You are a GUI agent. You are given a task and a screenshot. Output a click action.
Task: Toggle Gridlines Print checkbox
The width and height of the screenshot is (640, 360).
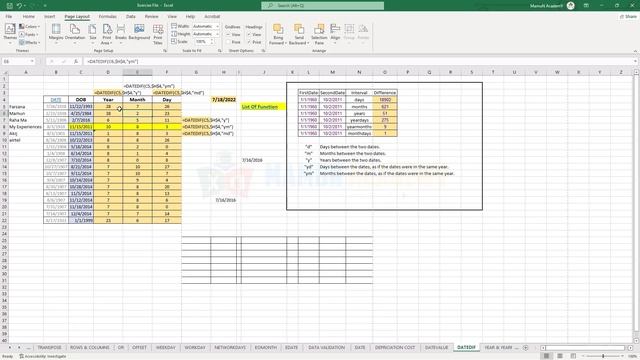click(229, 42)
